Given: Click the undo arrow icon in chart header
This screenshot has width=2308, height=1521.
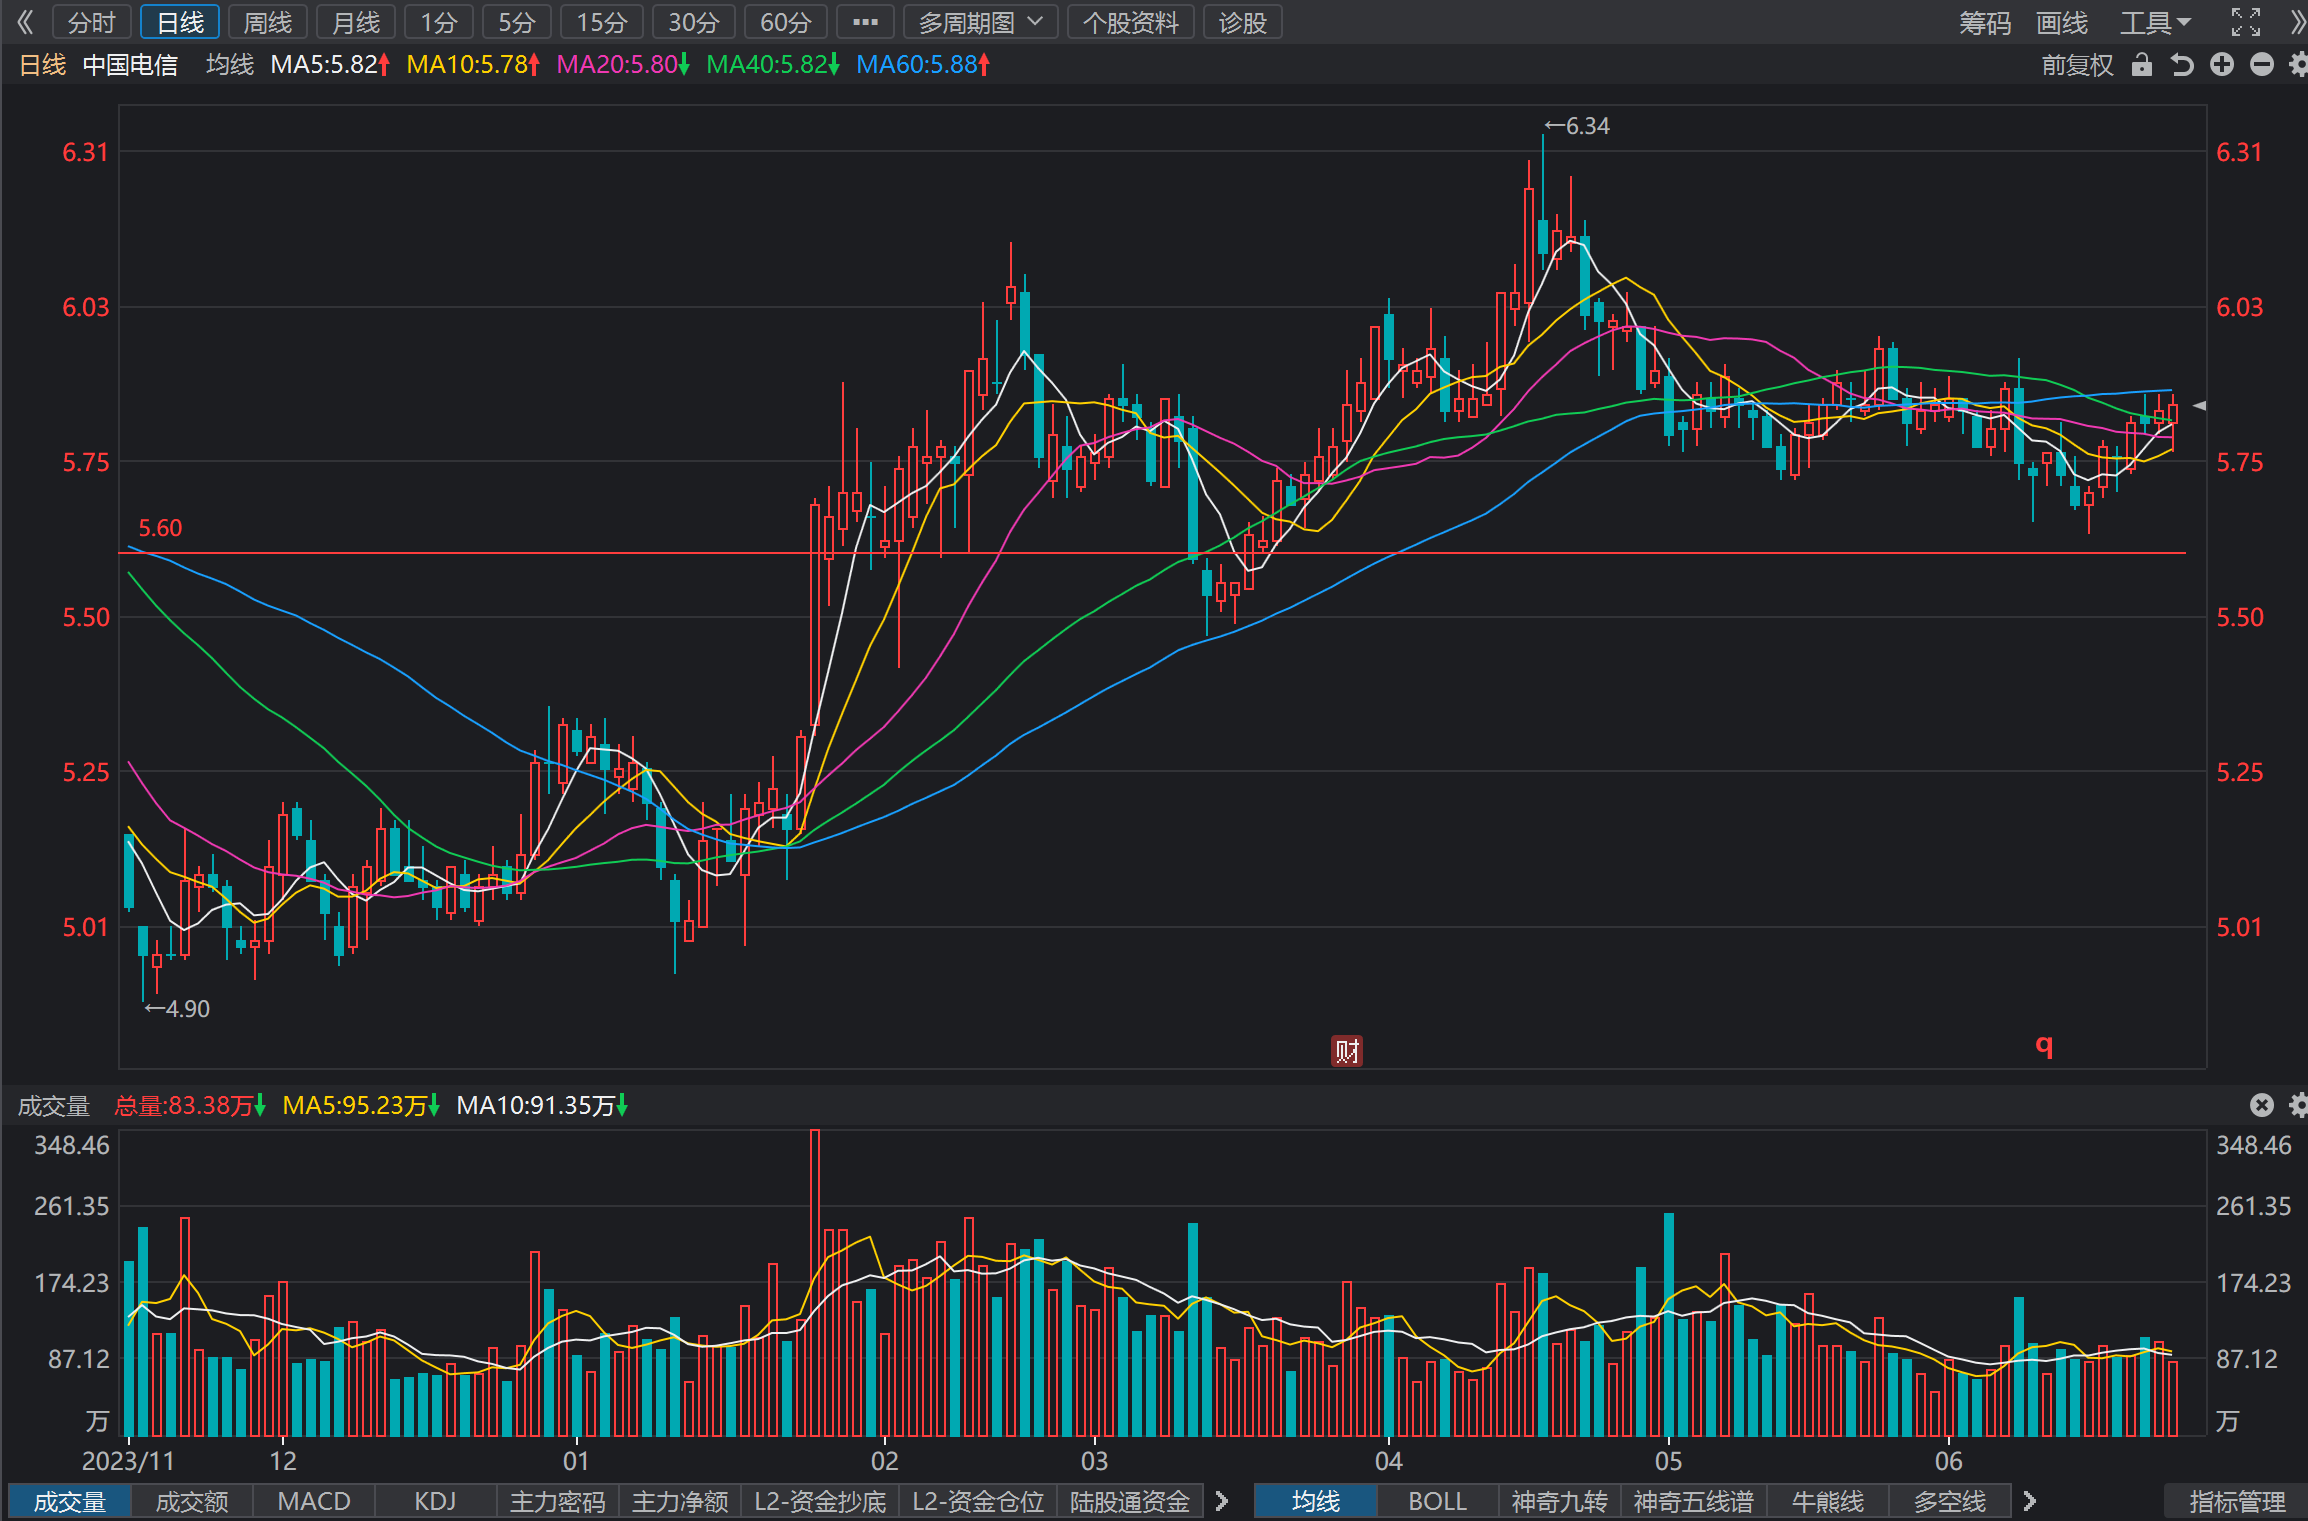Looking at the screenshot, I should (2182, 65).
